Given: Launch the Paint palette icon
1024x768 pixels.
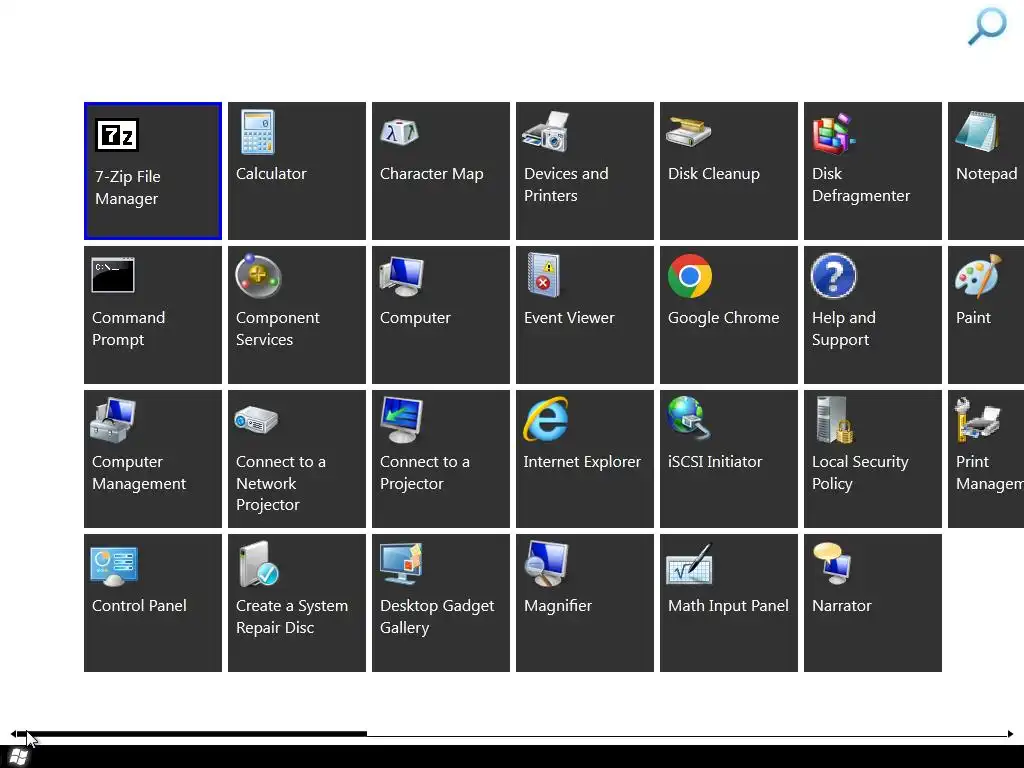Looking at the screenshot, I should click(978, 275).
